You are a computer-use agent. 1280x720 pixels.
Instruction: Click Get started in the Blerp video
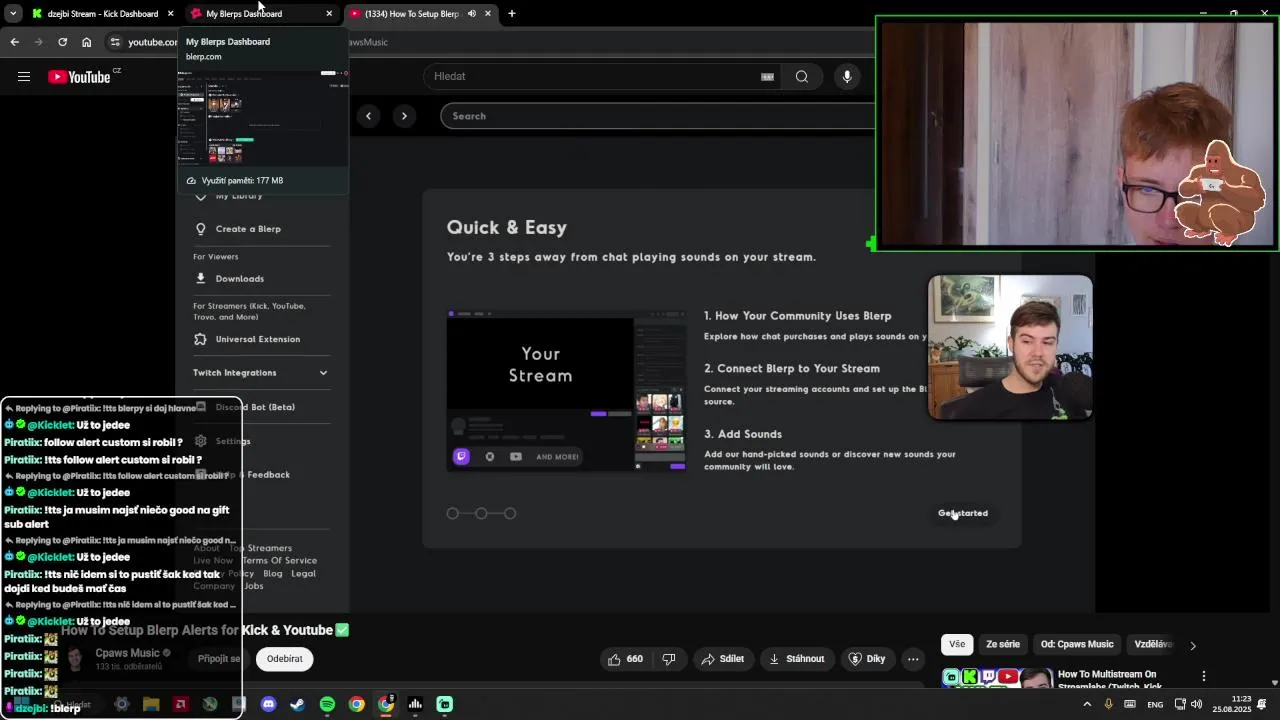(x=963, y=513)
